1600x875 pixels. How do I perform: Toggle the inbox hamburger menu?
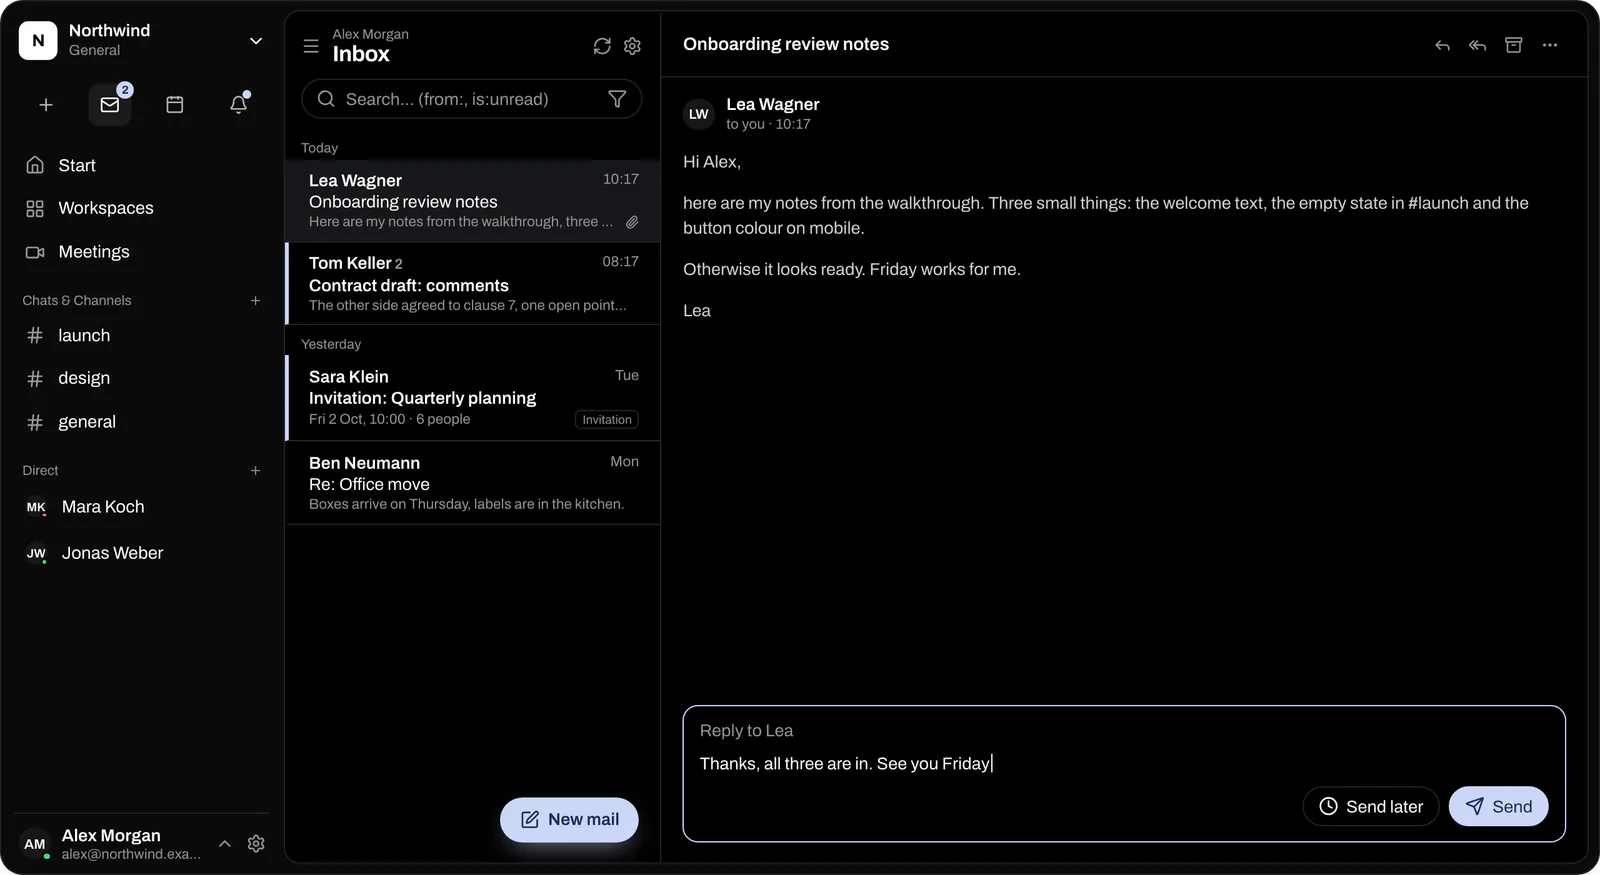click(311, 46)
